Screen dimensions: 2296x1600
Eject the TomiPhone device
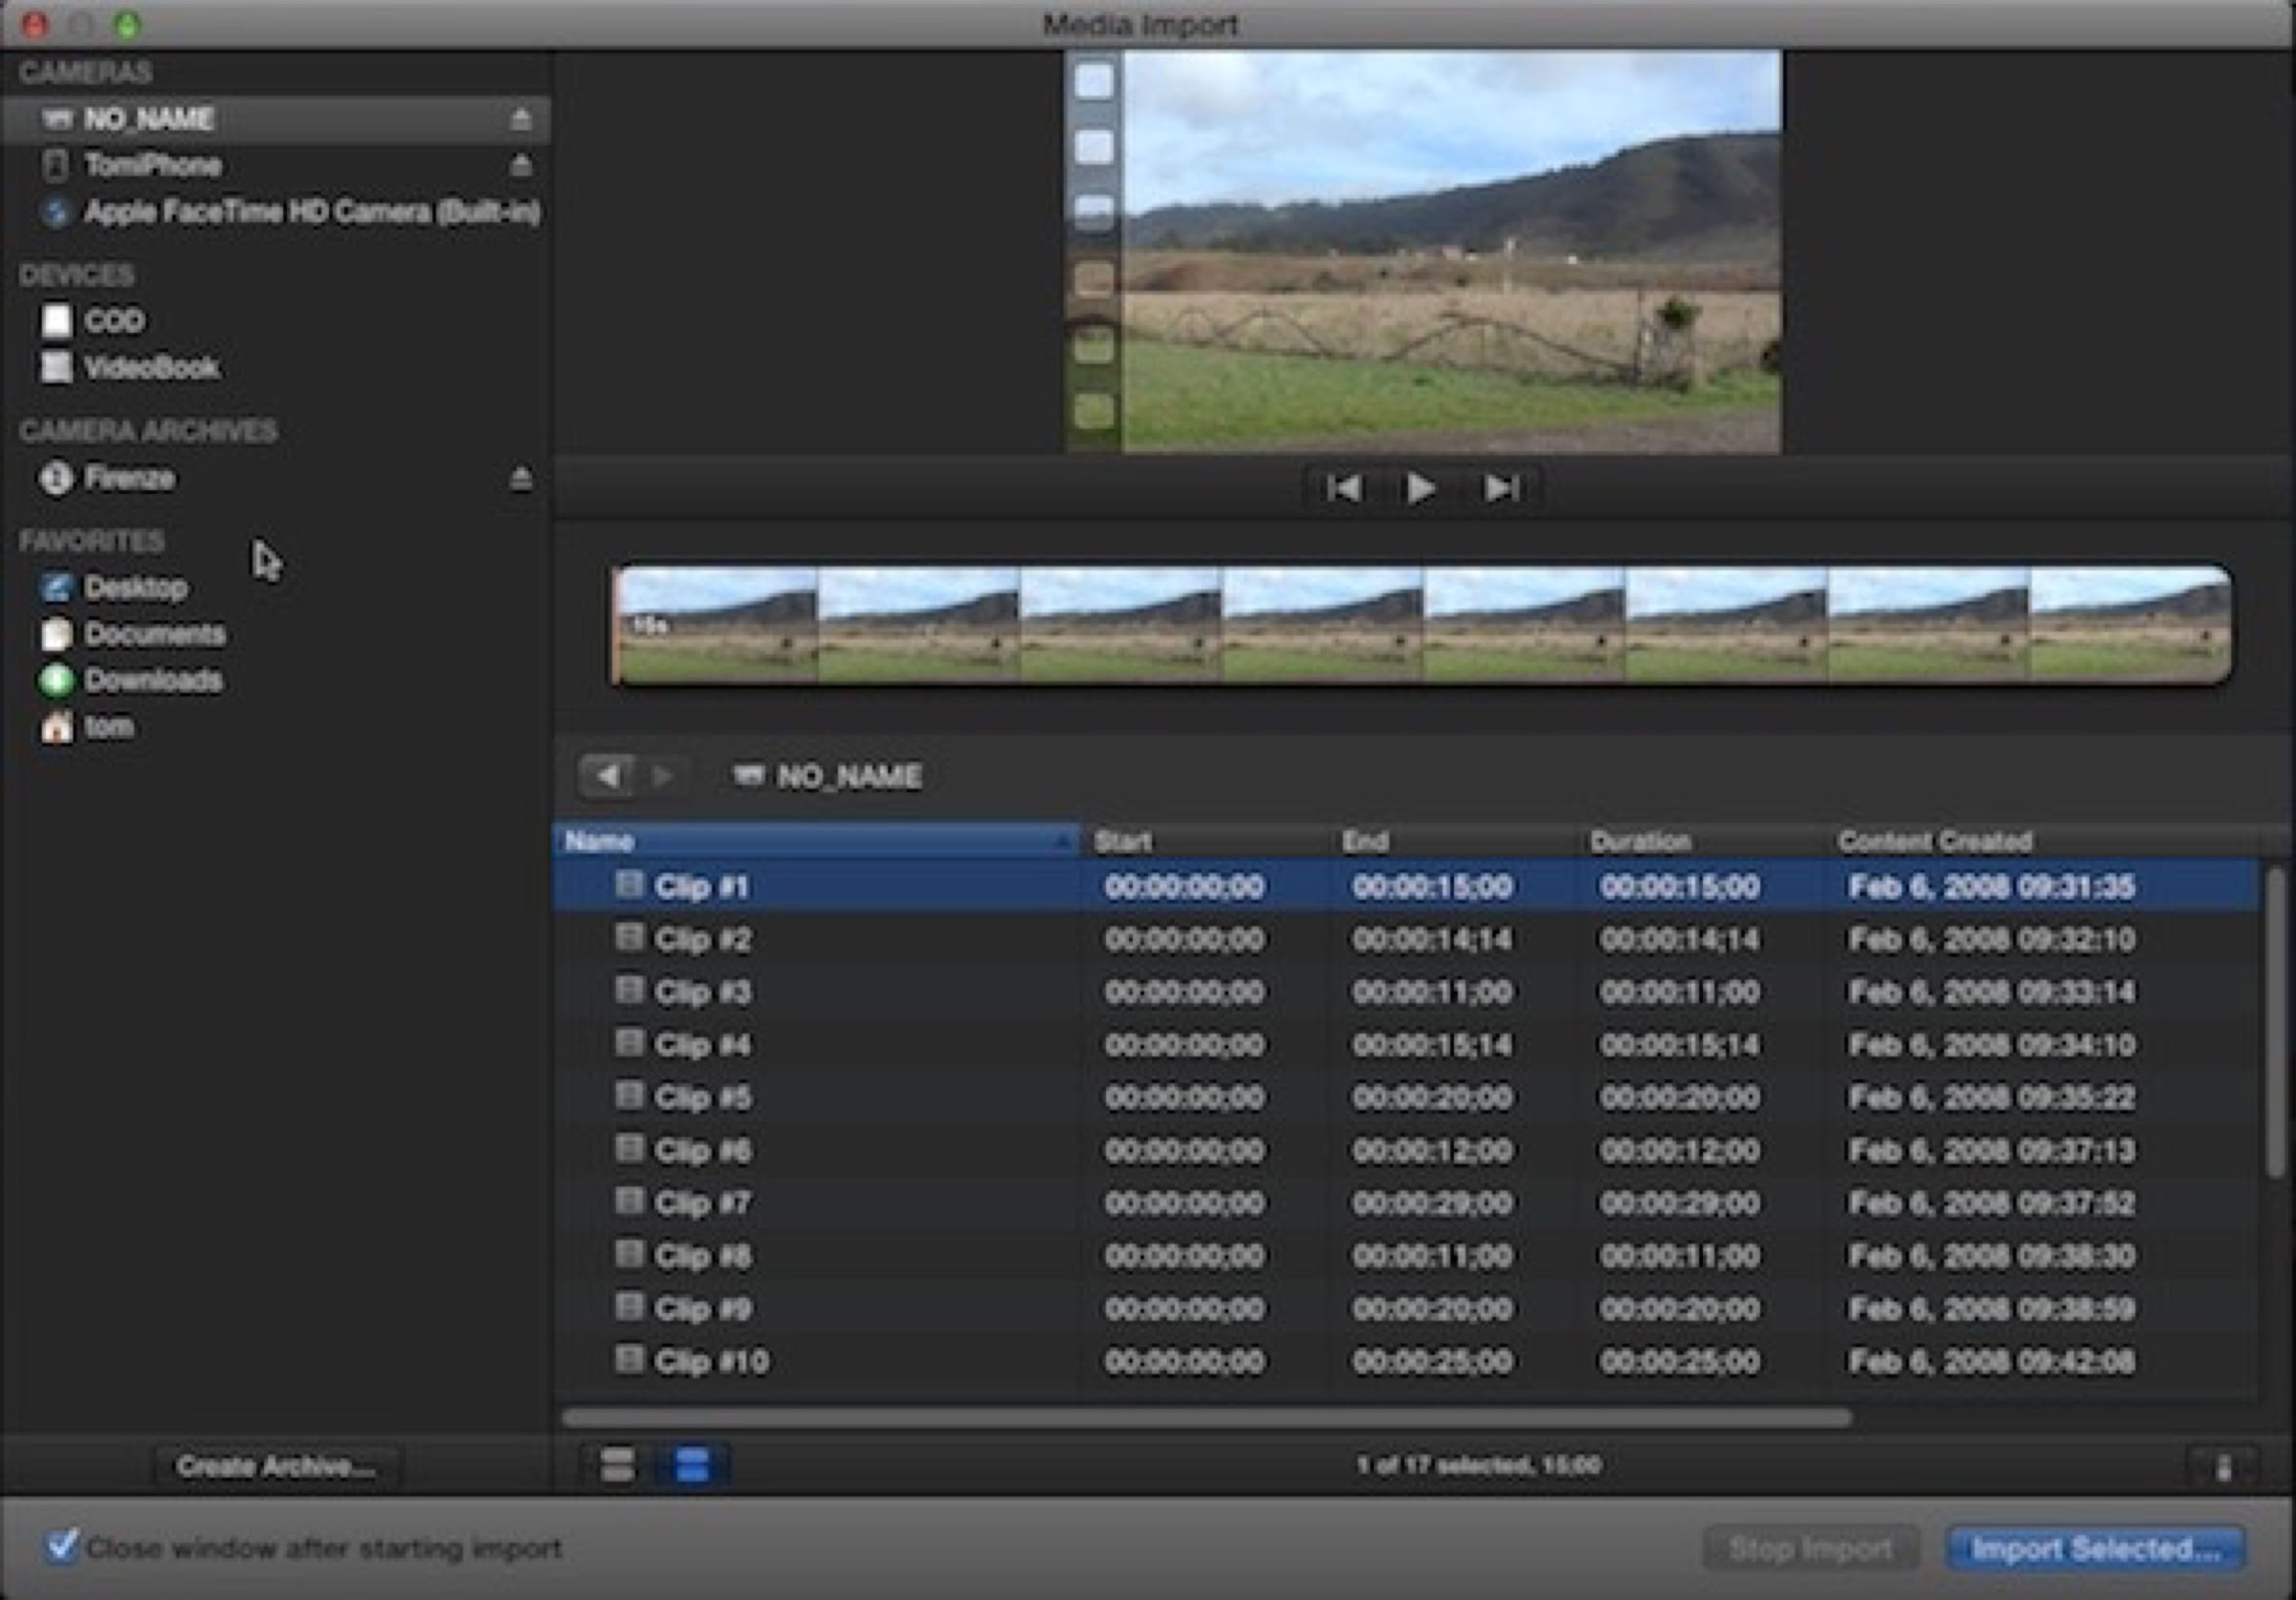(x=520, y=165)
